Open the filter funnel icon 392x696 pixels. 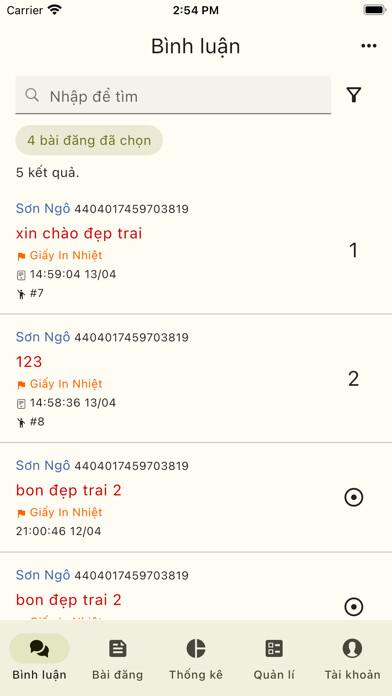353,95
